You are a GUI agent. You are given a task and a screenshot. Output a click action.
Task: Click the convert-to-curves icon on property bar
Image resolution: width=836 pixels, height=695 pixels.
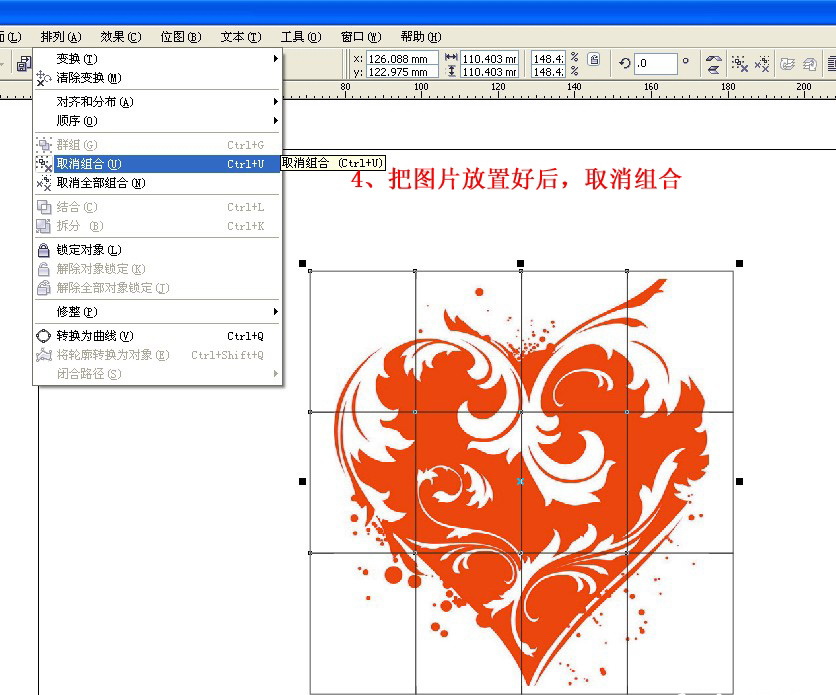[x=789, y=63]
